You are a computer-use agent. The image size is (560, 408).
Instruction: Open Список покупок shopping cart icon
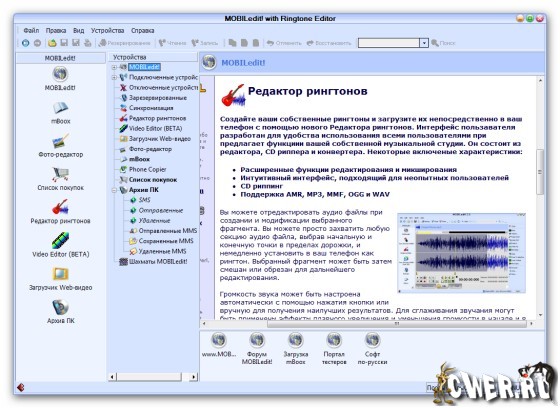point(60,174)
